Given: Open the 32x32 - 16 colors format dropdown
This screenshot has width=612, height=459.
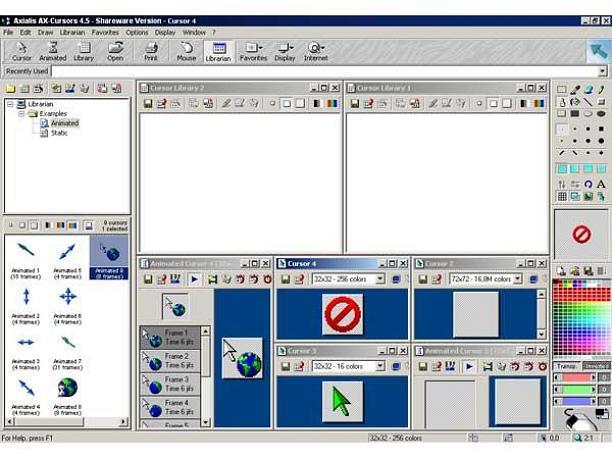Looking at the screenshot, I should click(x=380, y=366).
